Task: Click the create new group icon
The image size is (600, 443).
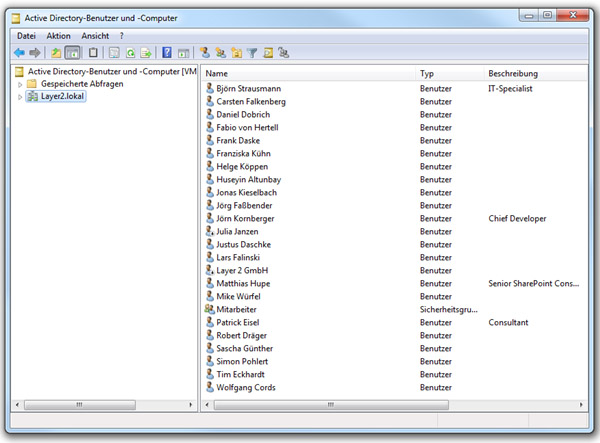Action: coord(220,52)
